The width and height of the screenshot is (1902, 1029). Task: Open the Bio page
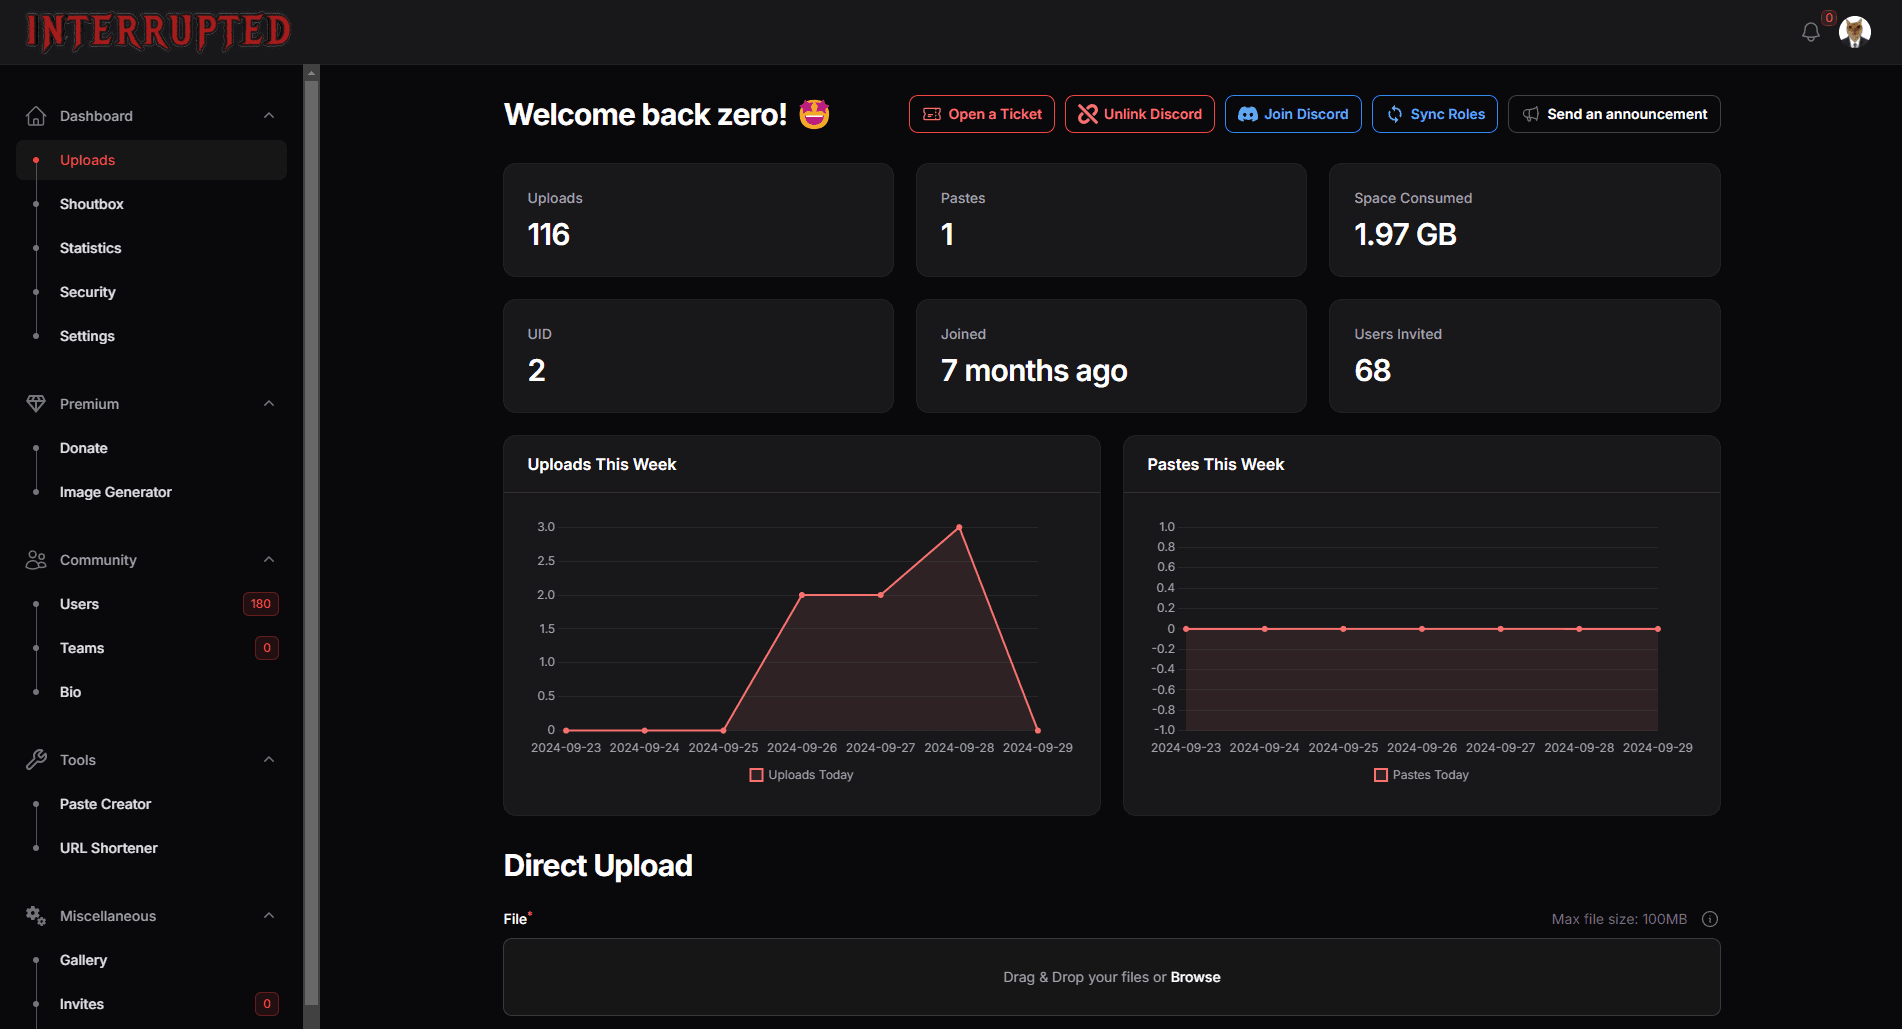(151, 692)
